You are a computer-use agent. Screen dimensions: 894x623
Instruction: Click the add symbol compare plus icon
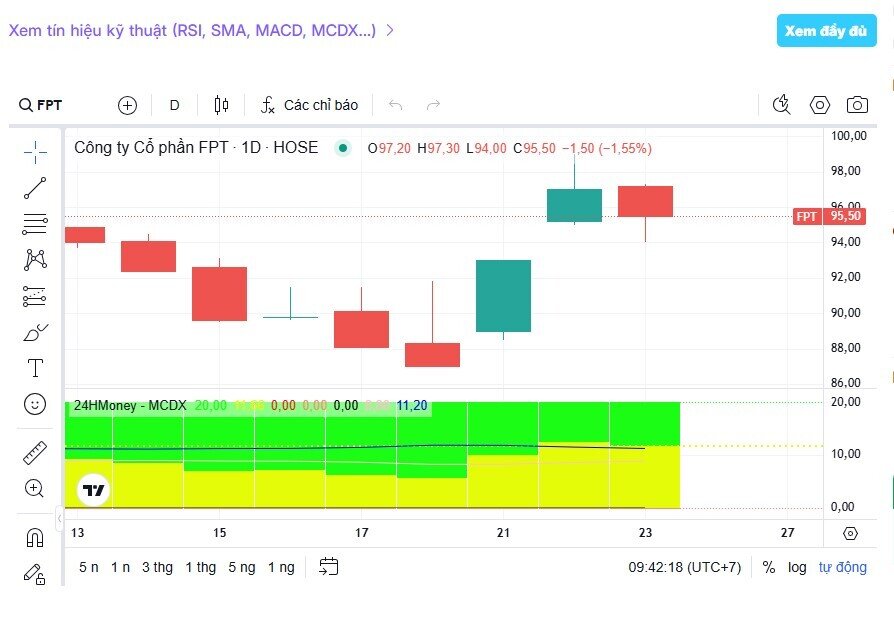click(x=127, y=105)
